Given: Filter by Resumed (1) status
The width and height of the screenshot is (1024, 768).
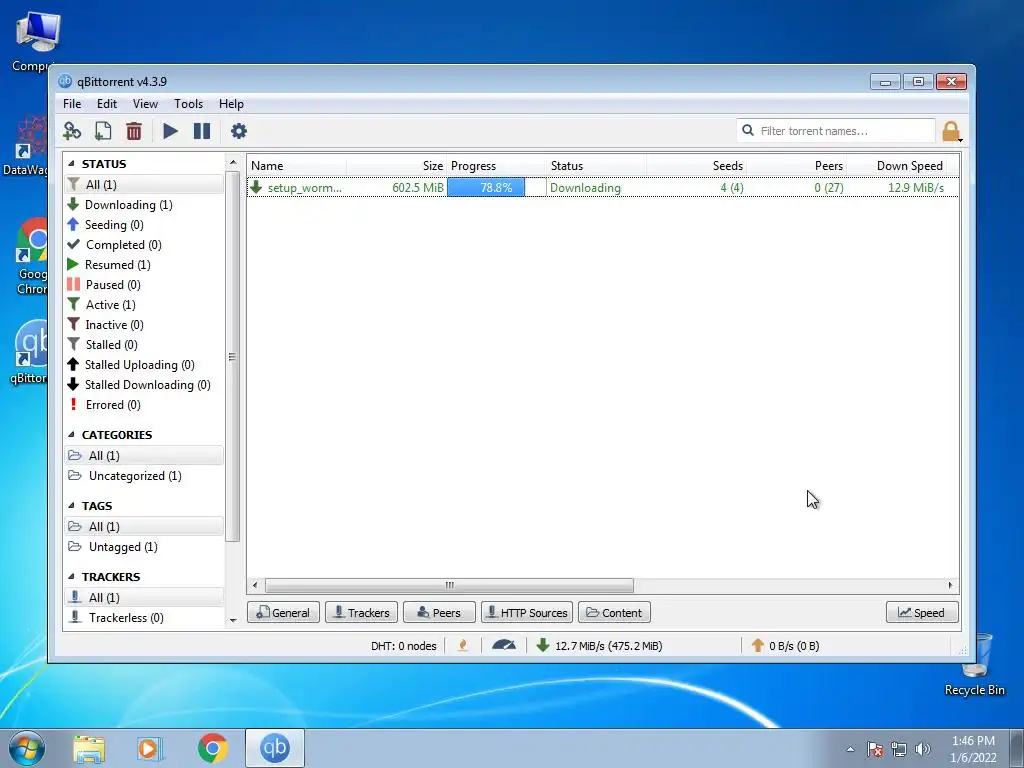Looking at the screenshot, I should [x=118, y=265].
